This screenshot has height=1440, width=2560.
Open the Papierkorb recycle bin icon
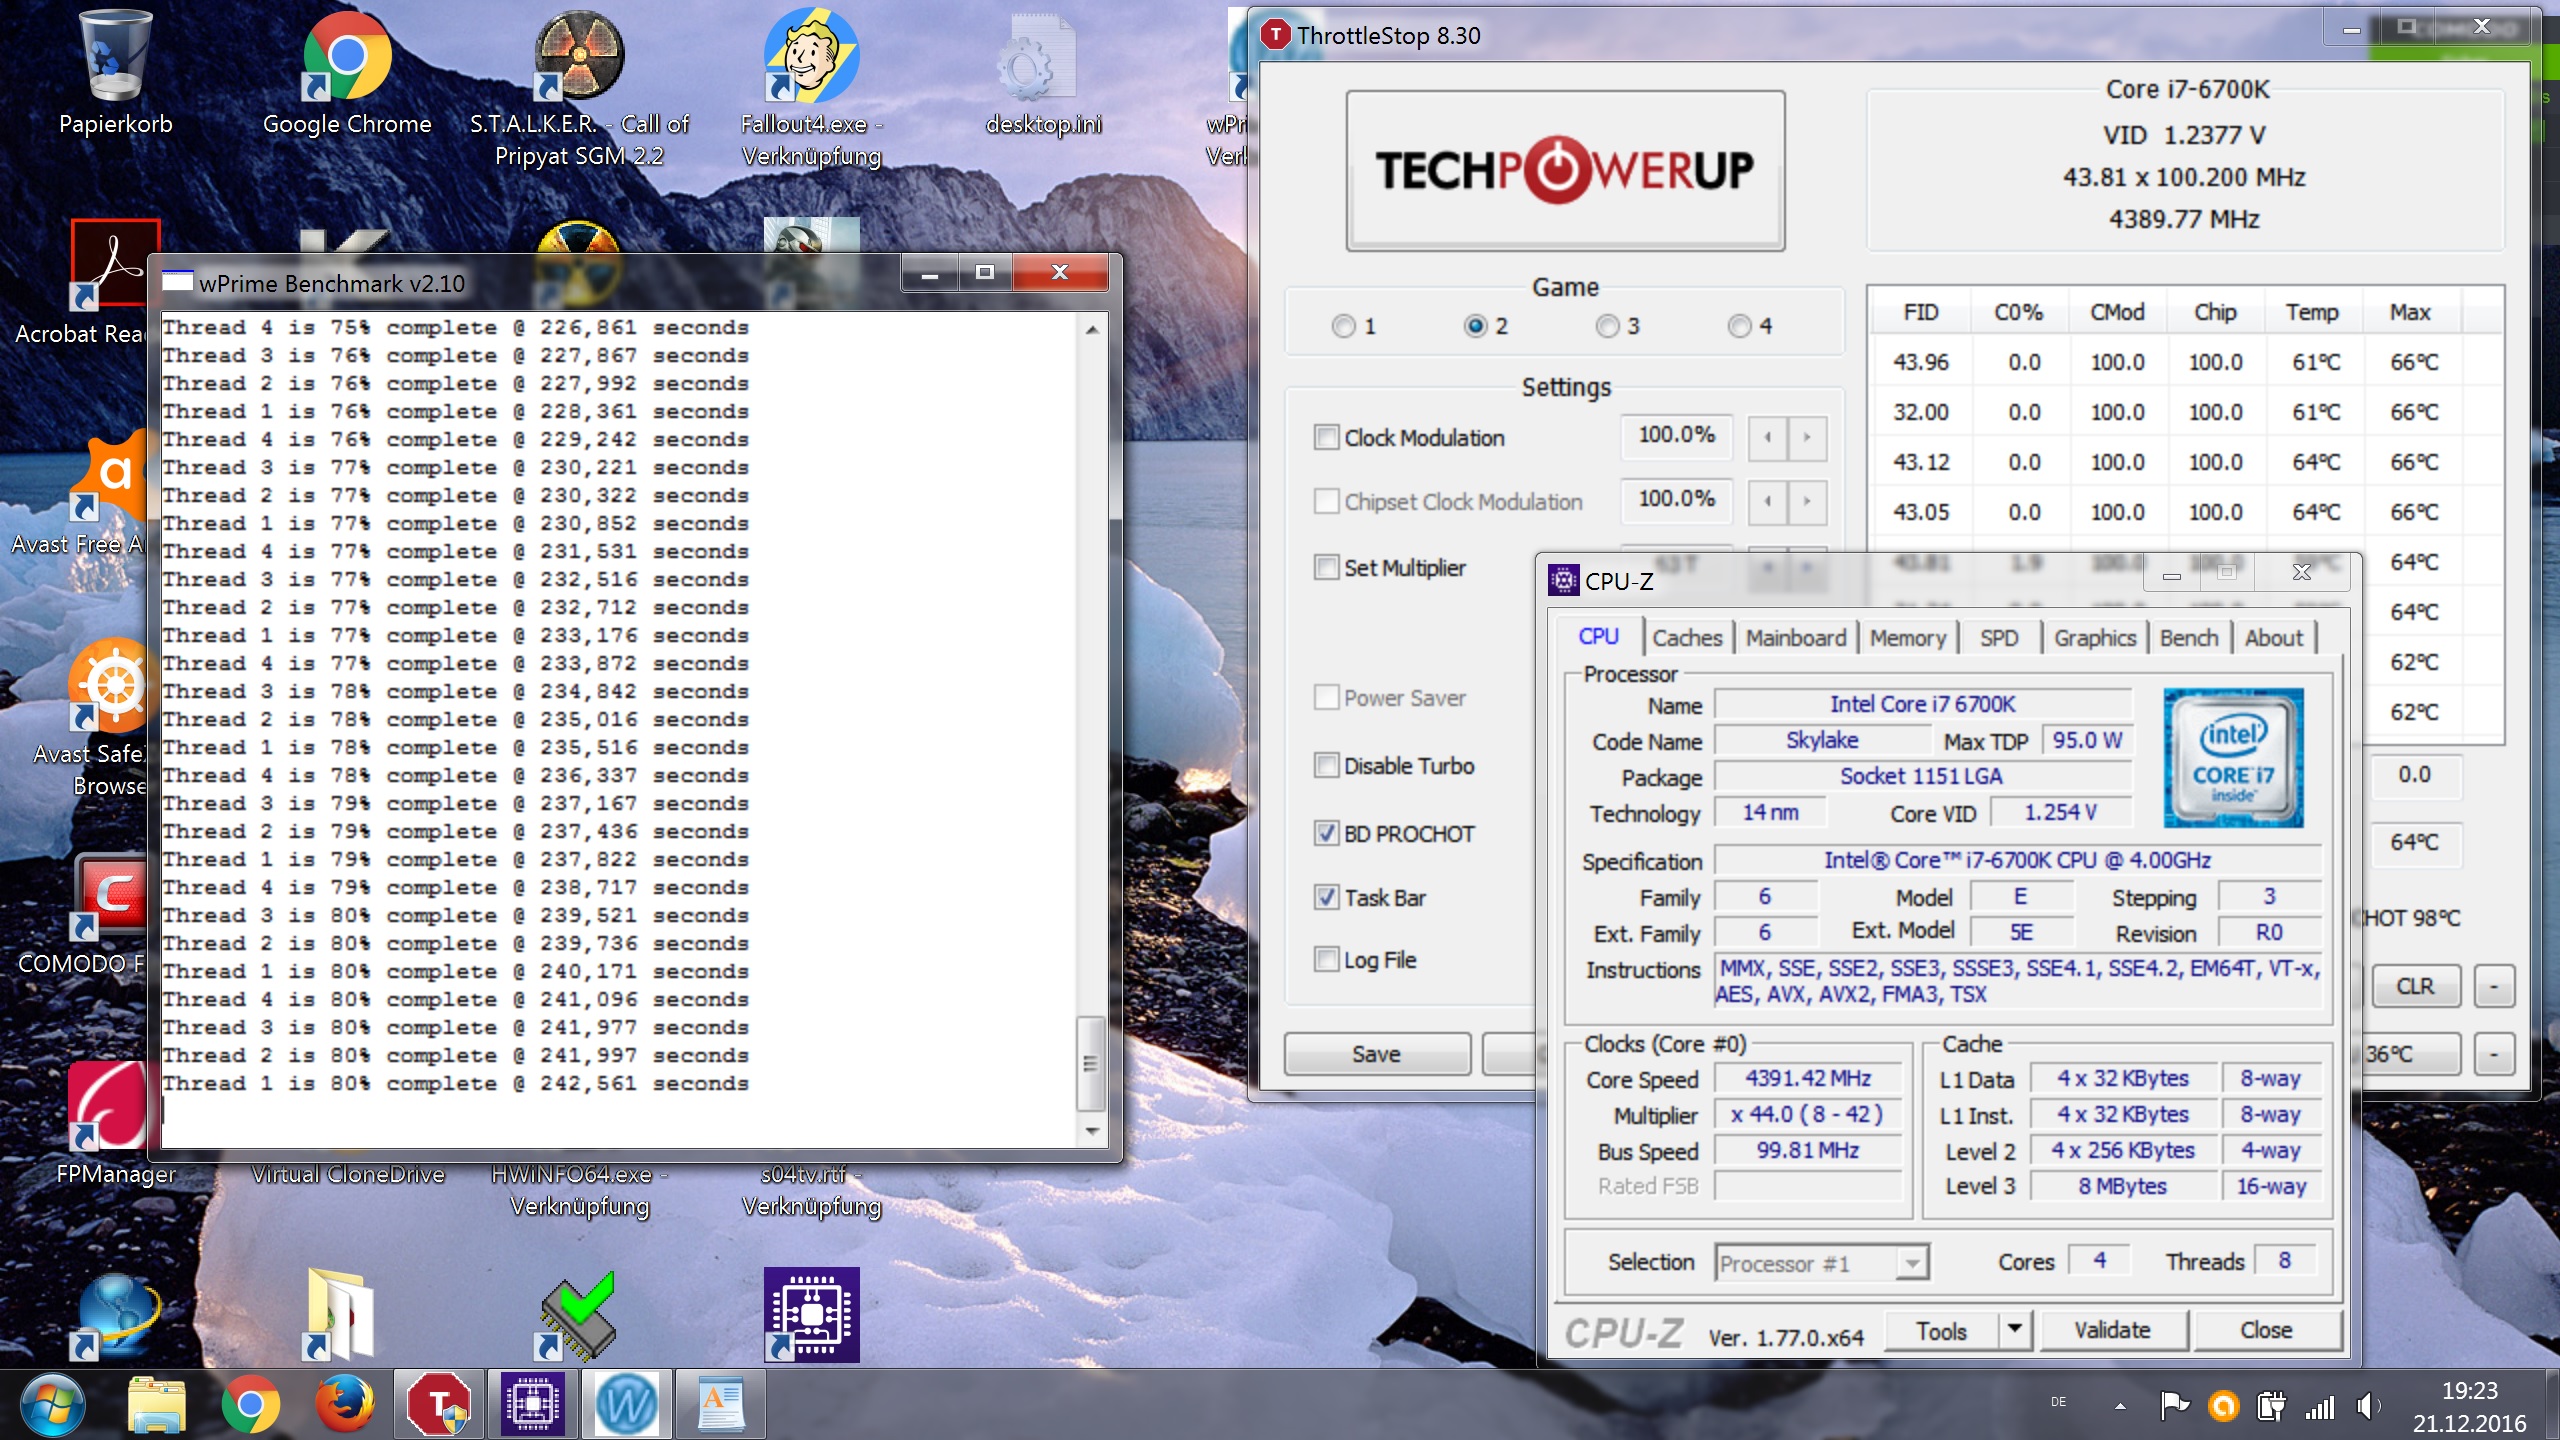115,72
